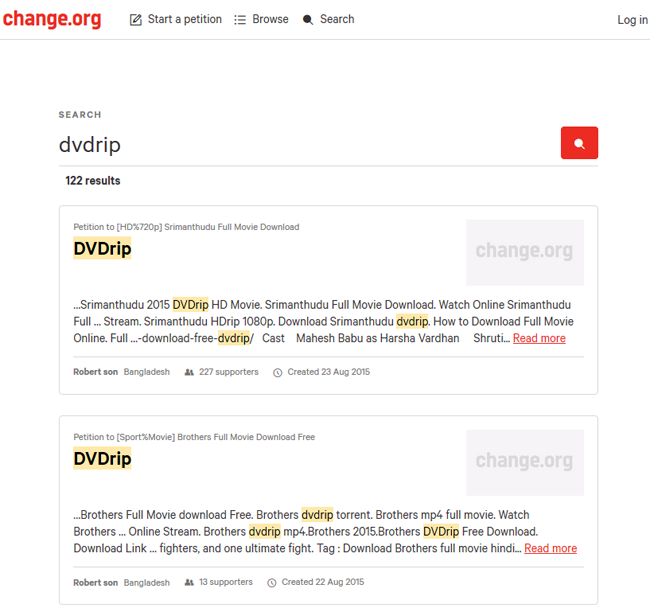The width and height of the screenshot is (650, 608).
Task: Open the change.org home logo
Action: click(52, 19)
